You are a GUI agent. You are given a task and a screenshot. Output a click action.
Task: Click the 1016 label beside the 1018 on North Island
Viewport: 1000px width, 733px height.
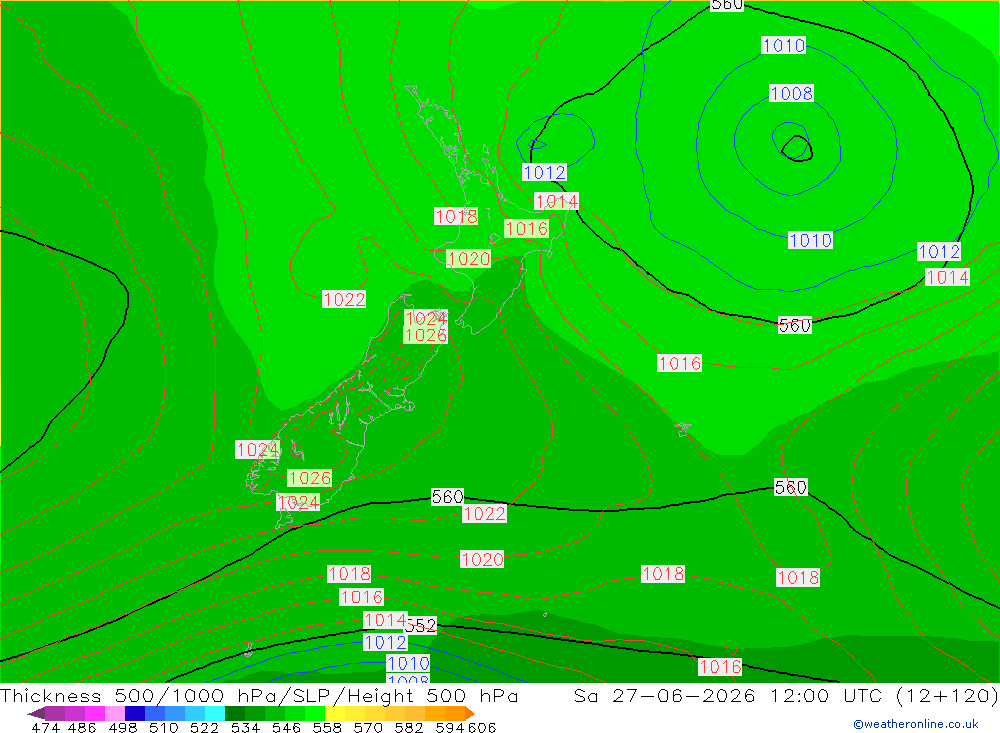[526, 228]
